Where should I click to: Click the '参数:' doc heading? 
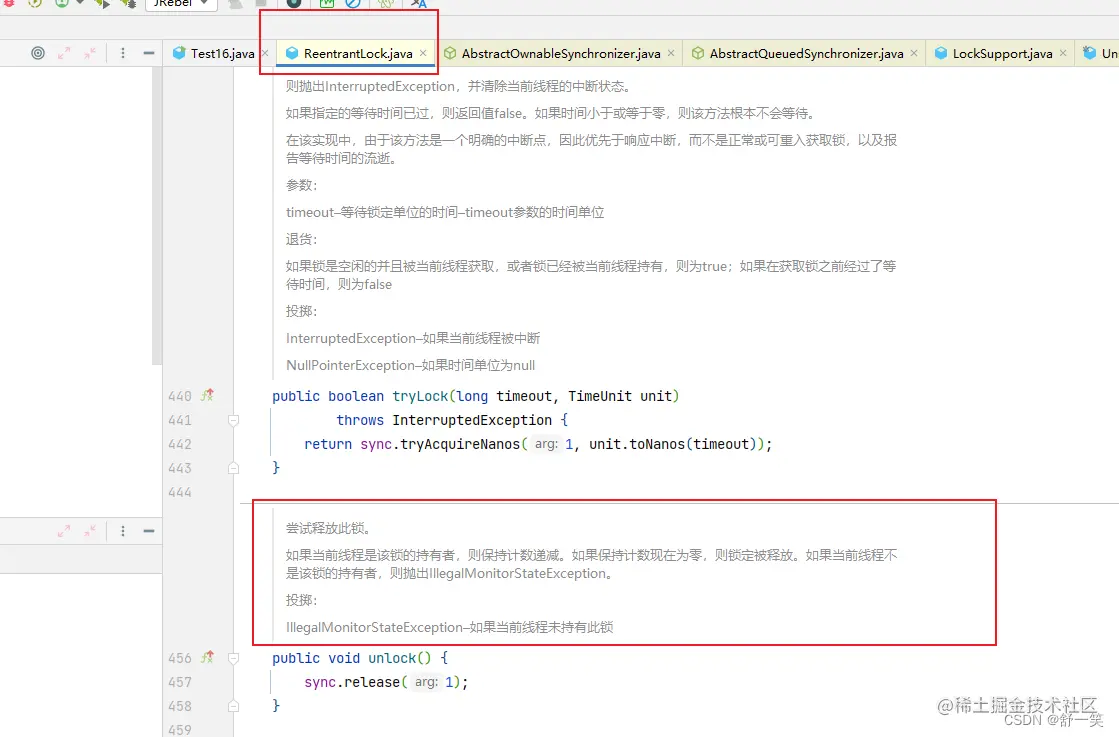(301, 185)
